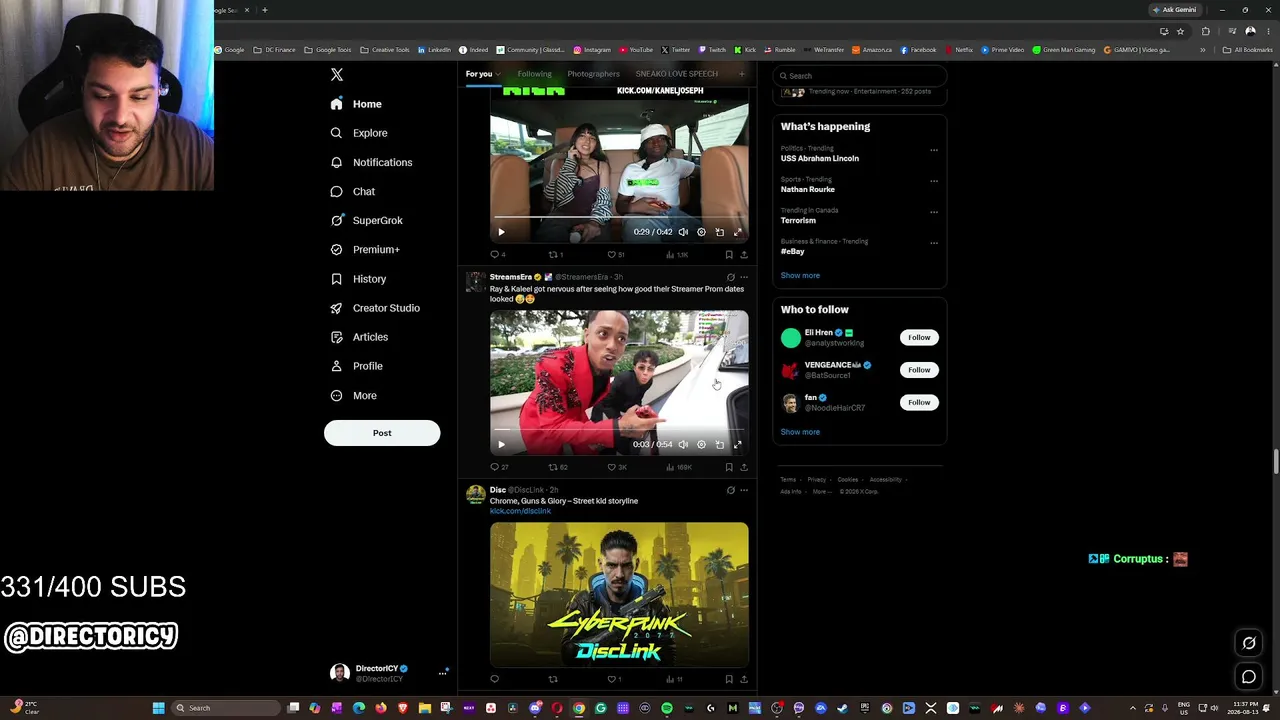
Task: Open the floating messages chat icon
Action: pos(1249,677)
